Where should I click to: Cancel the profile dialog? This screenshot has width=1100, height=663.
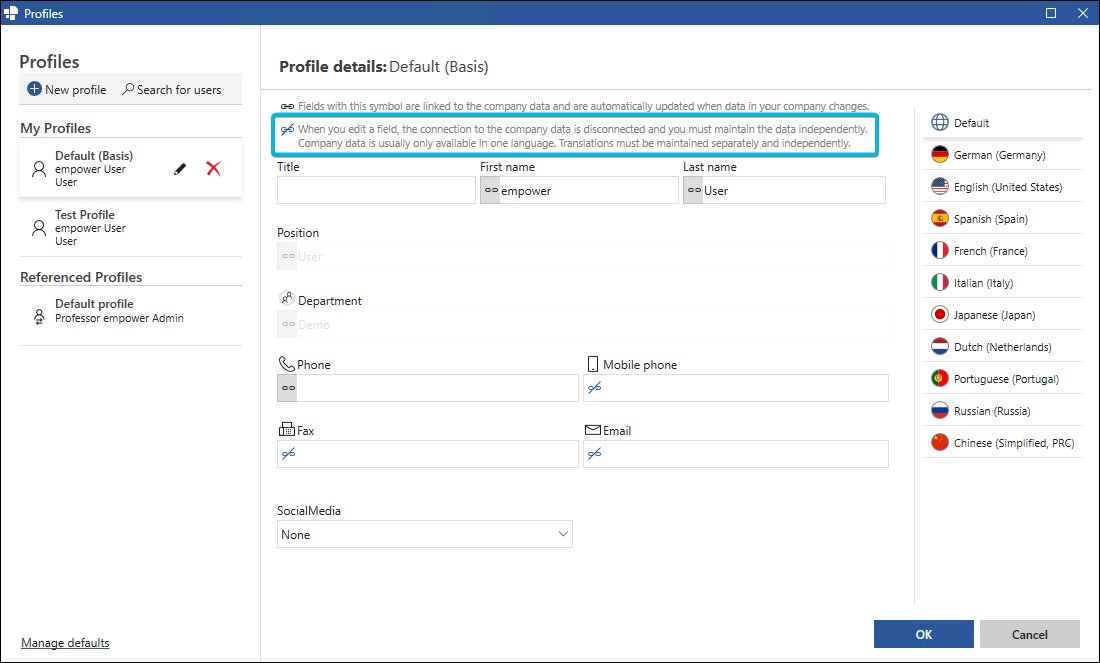1029,634
